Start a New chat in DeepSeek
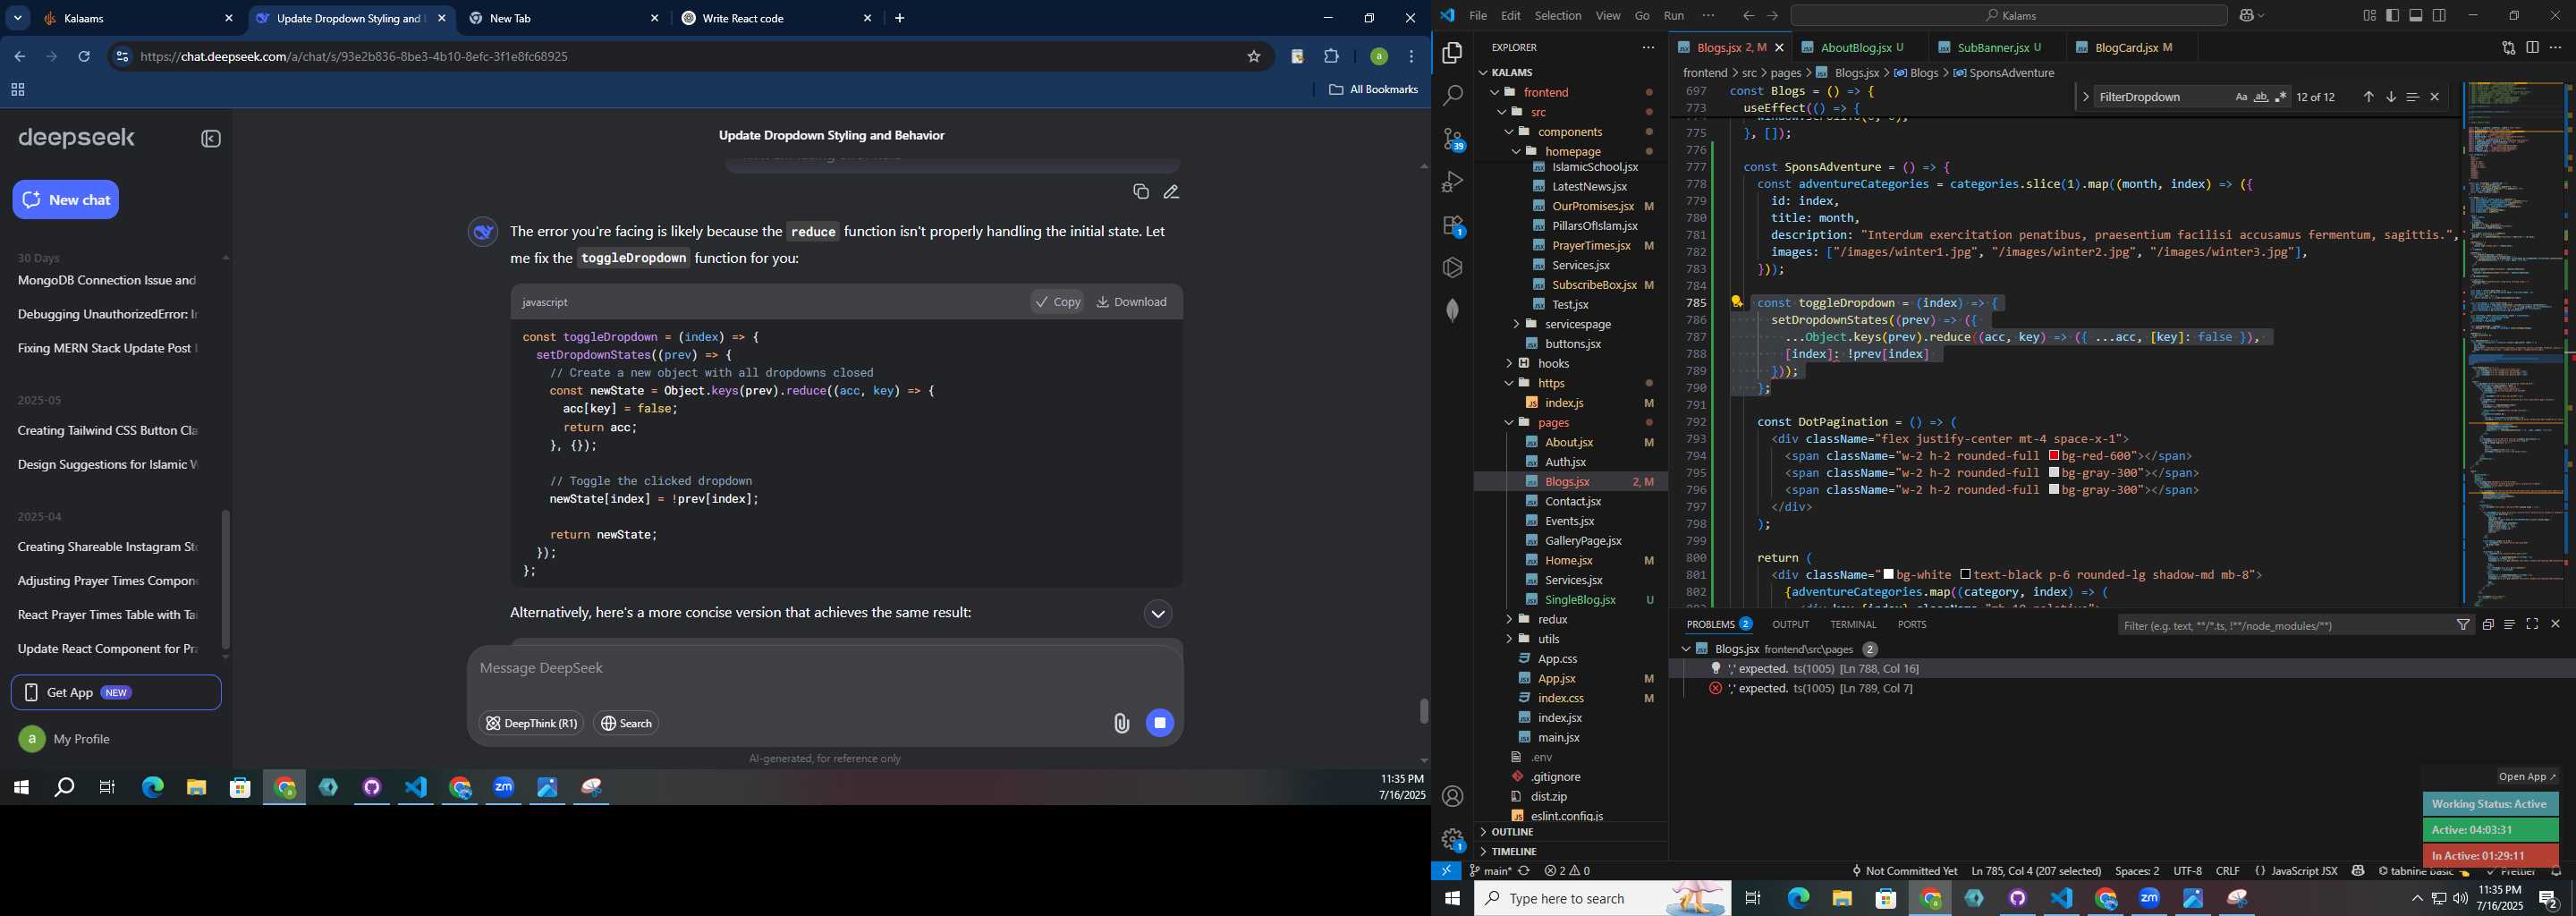Screen dimensions: 2576x916 point(66,200)
